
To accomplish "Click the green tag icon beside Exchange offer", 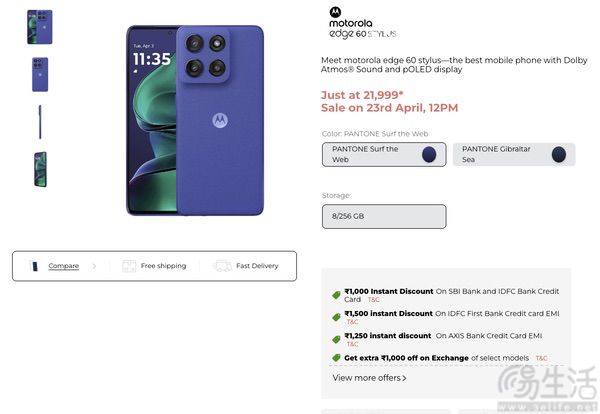I will click(336, 358).
